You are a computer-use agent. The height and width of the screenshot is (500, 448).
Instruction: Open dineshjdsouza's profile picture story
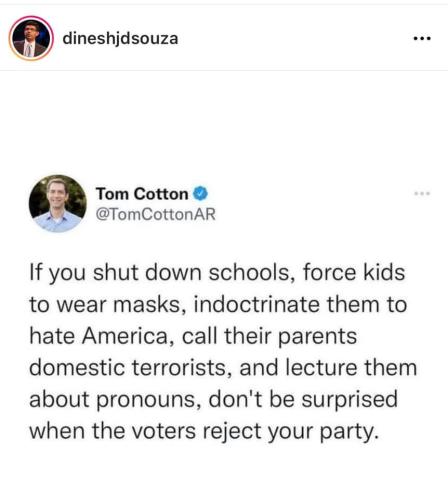(x=31, y=38)
